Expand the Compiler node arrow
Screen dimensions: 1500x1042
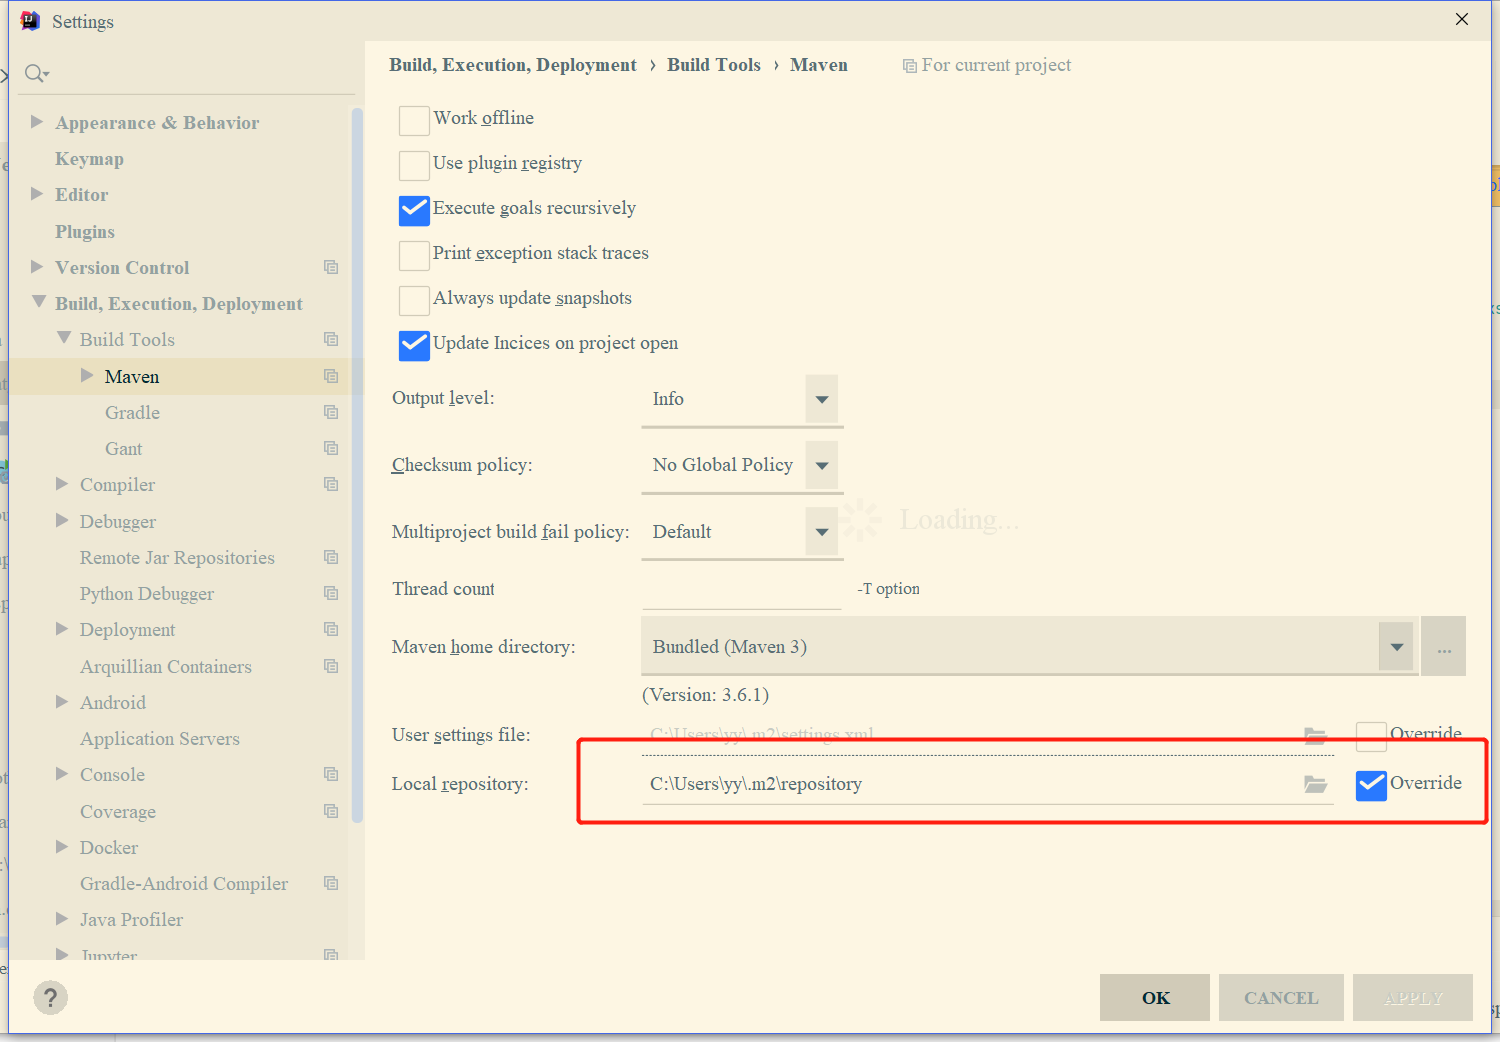(62, 483)
